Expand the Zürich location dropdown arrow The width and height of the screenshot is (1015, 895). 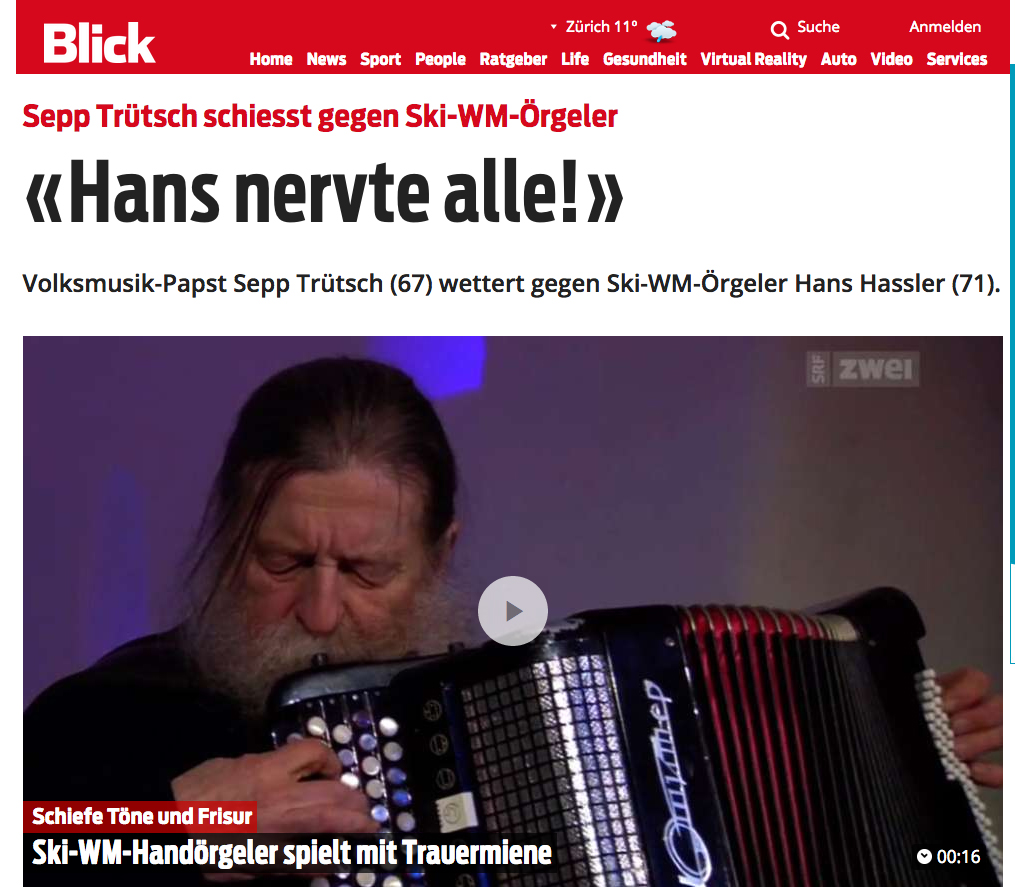[x=553, y=27]
